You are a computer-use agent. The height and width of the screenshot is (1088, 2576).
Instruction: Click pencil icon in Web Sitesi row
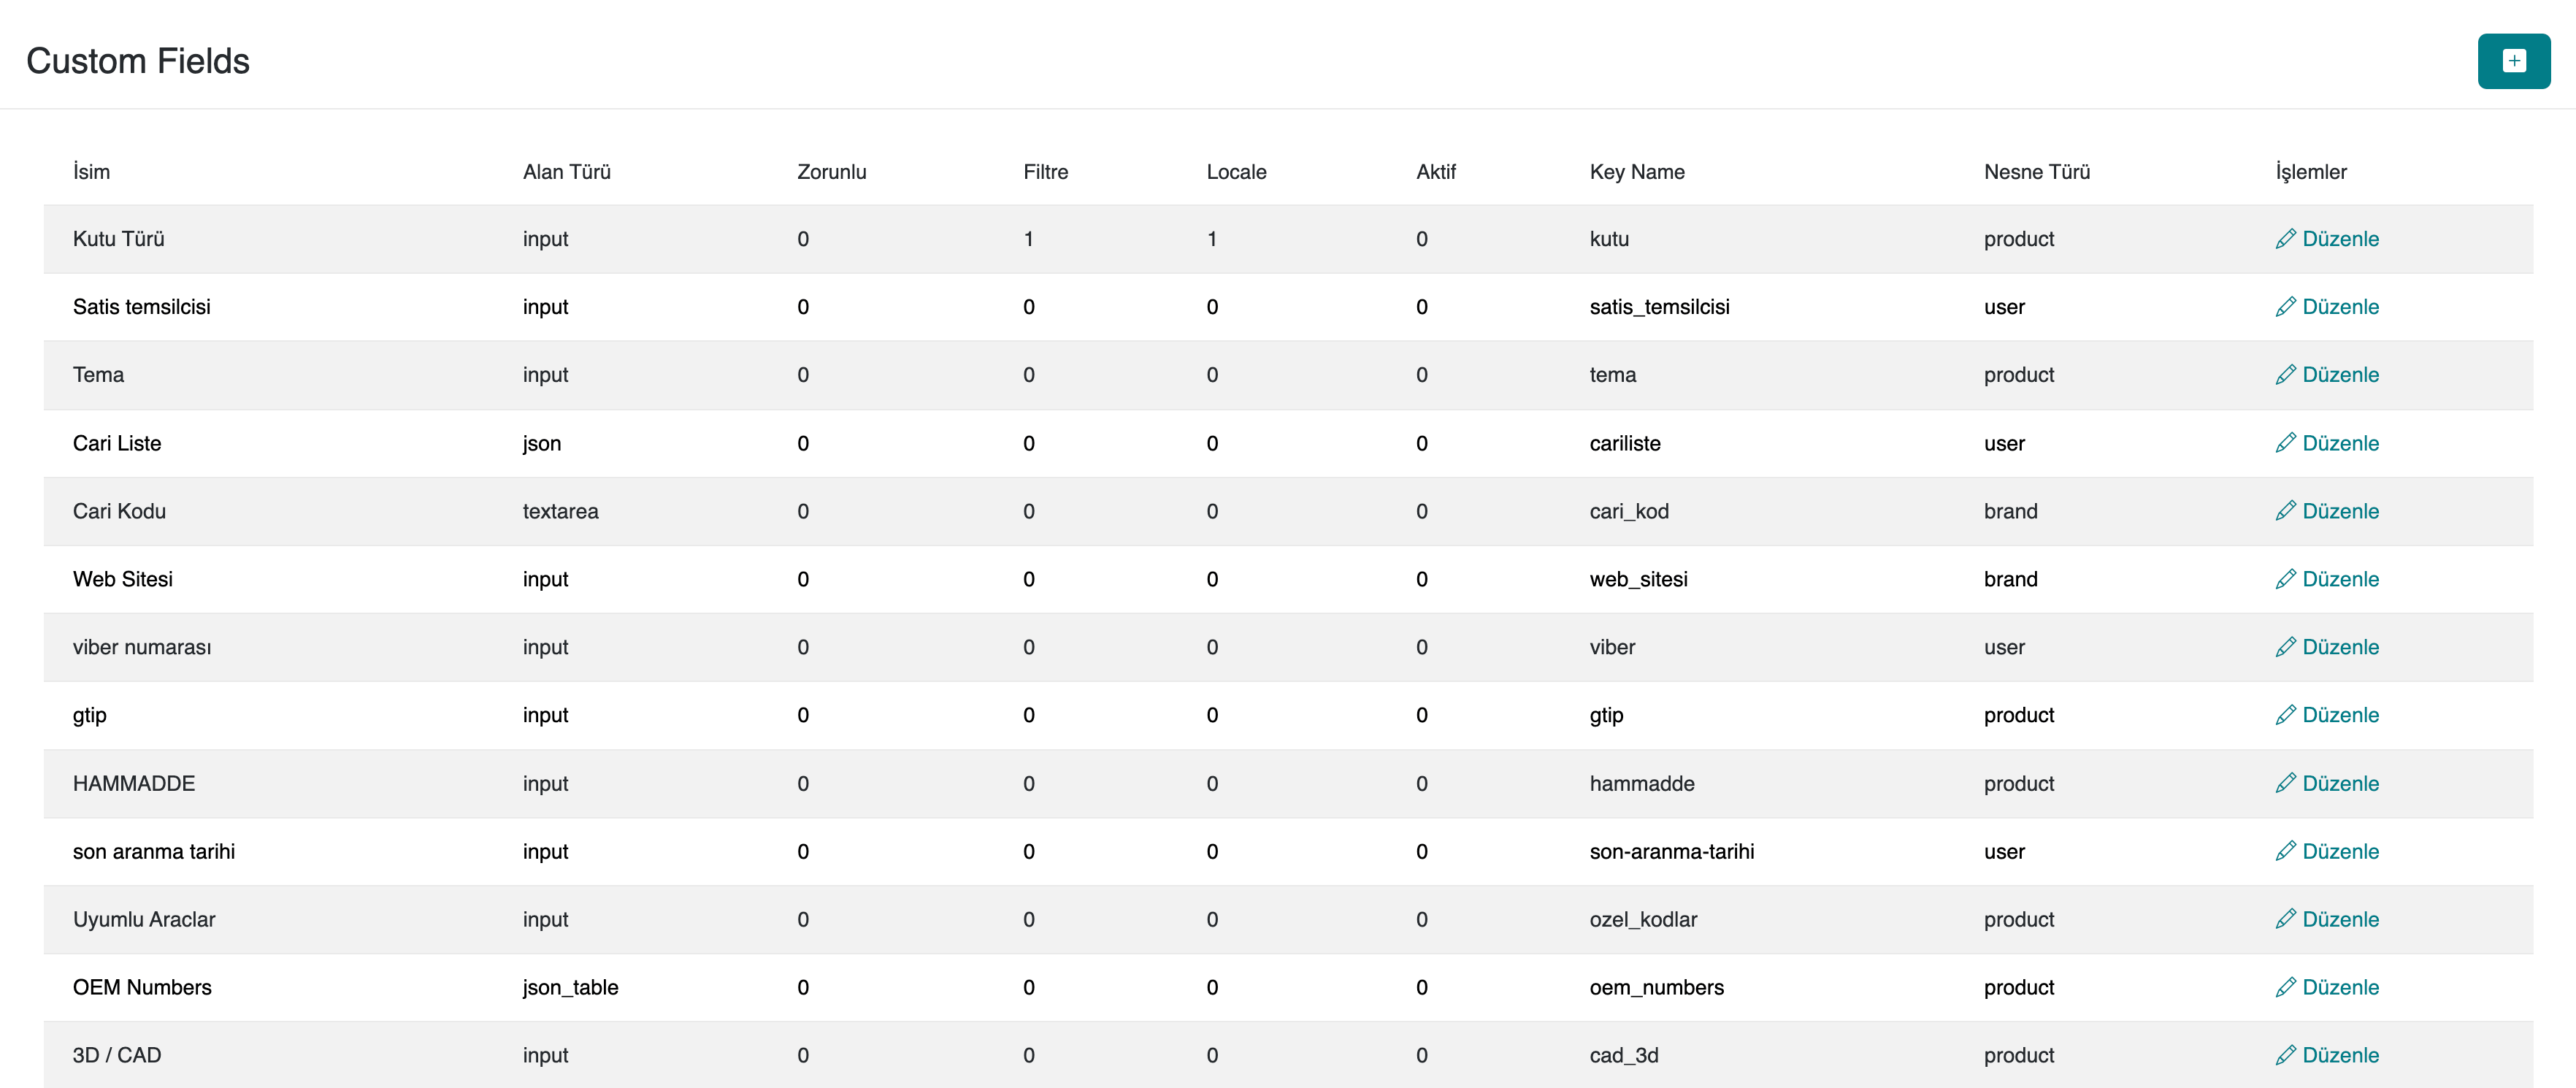2285,579
